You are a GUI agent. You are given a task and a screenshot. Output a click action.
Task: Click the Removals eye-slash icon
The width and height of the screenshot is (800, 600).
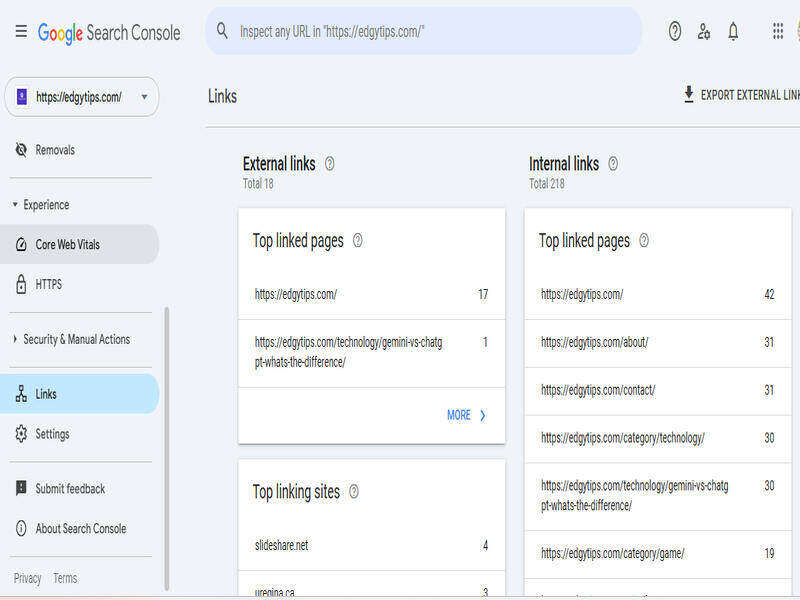coord(21,150)
